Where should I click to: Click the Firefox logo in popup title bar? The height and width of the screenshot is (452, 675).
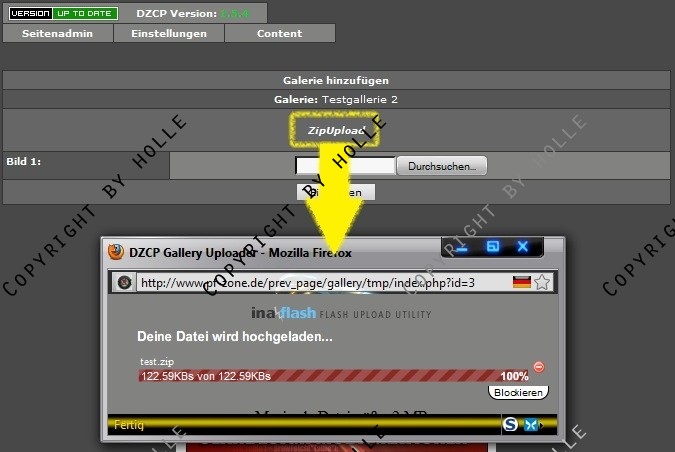click(x=117, y=252)
